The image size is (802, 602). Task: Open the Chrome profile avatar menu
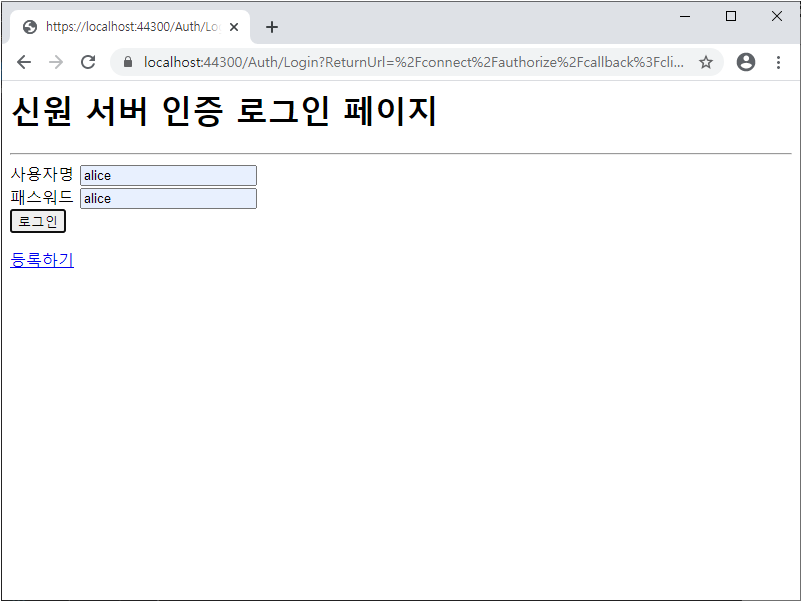(x=746, y=62)
